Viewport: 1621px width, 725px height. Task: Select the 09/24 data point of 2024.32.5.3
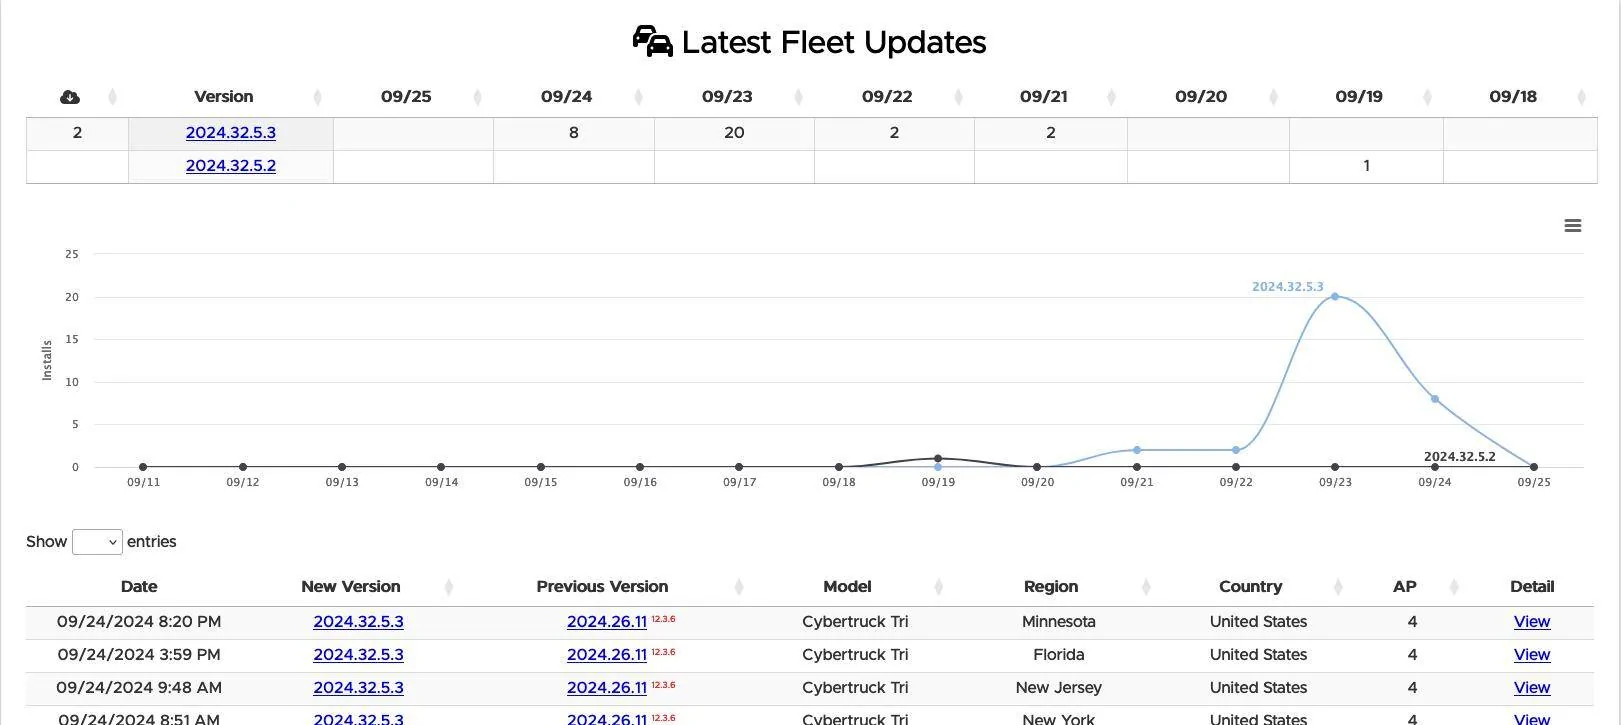click(x=1435, y=399)
